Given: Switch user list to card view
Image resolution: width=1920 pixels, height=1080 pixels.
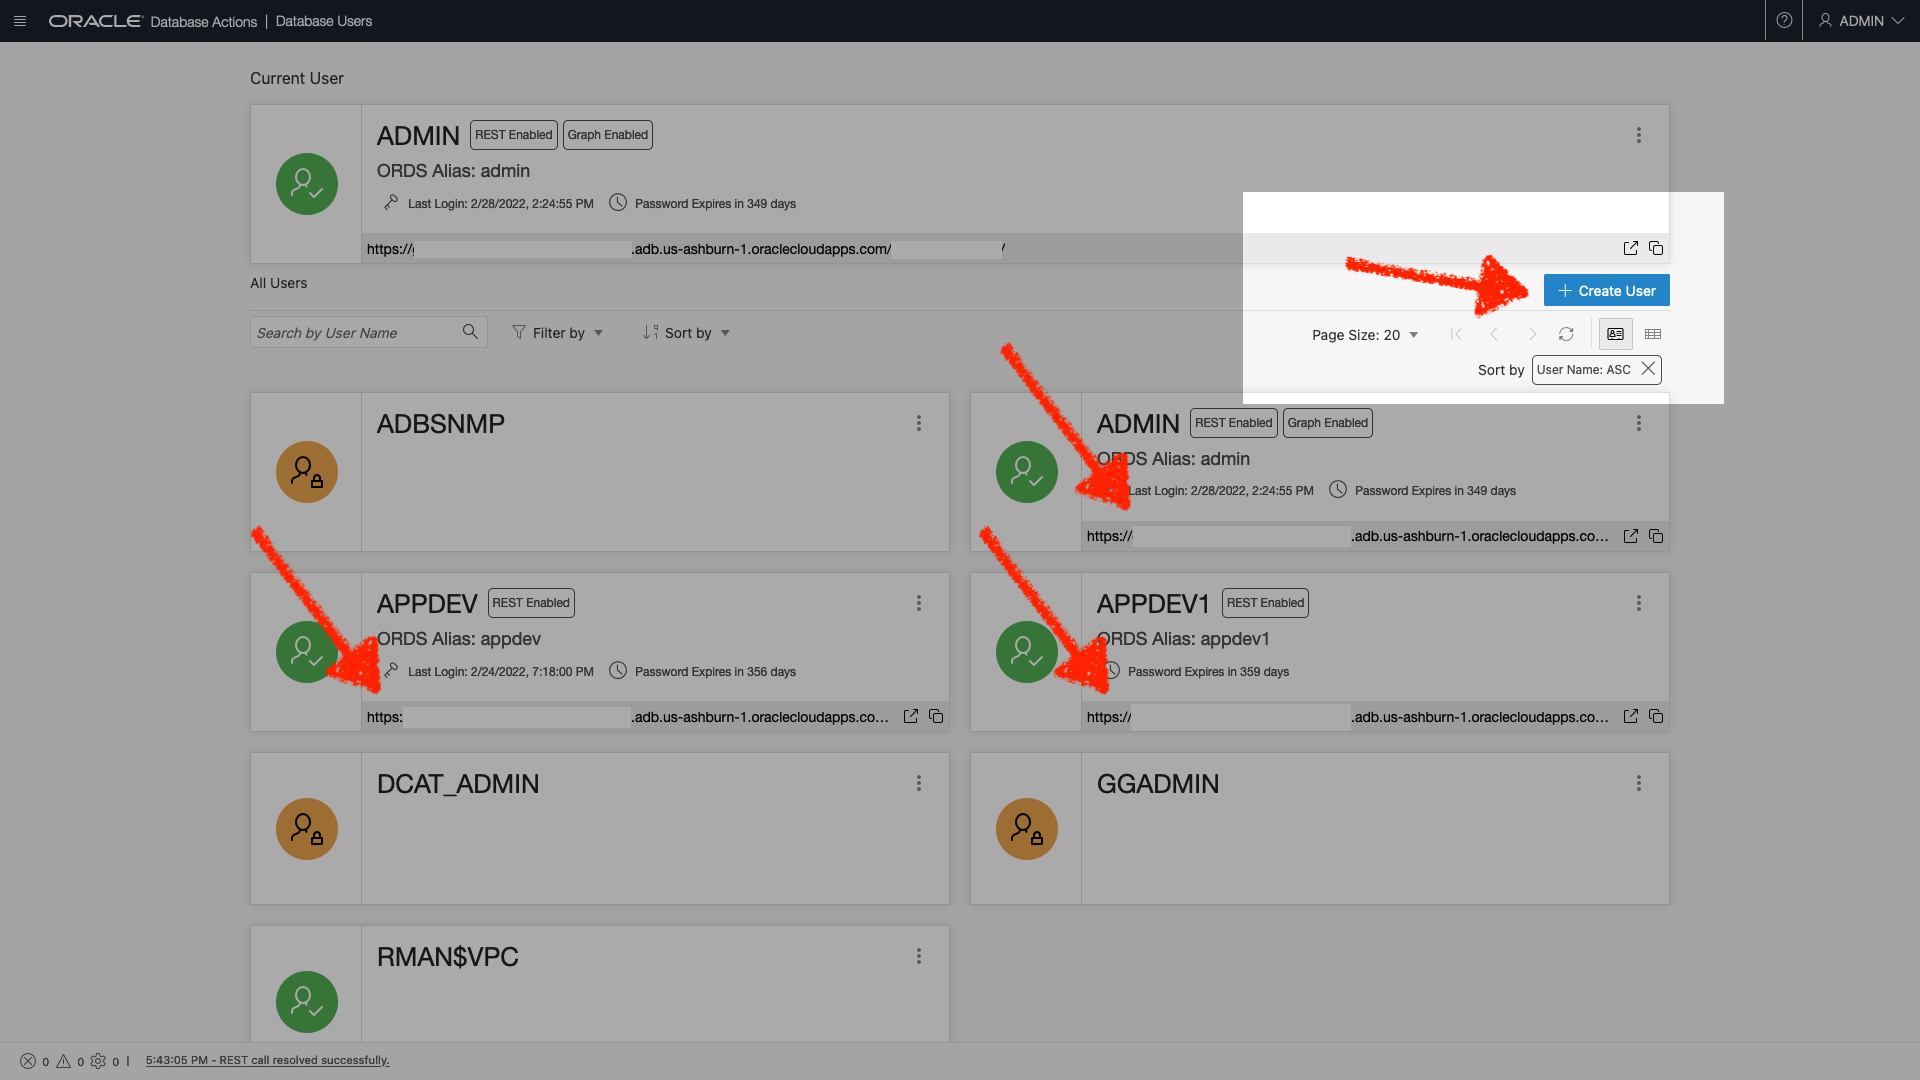Looking at the screenshot, I should click(1615, 333).
